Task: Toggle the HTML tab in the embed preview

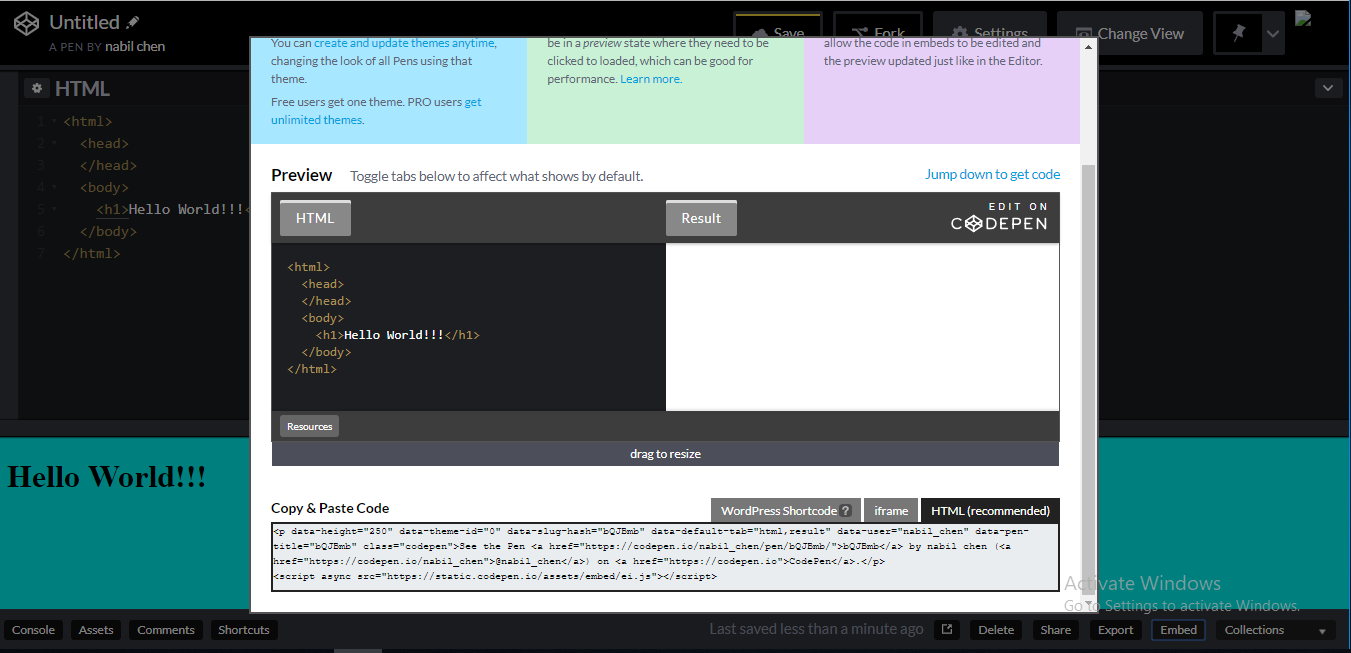Action: 314,217
